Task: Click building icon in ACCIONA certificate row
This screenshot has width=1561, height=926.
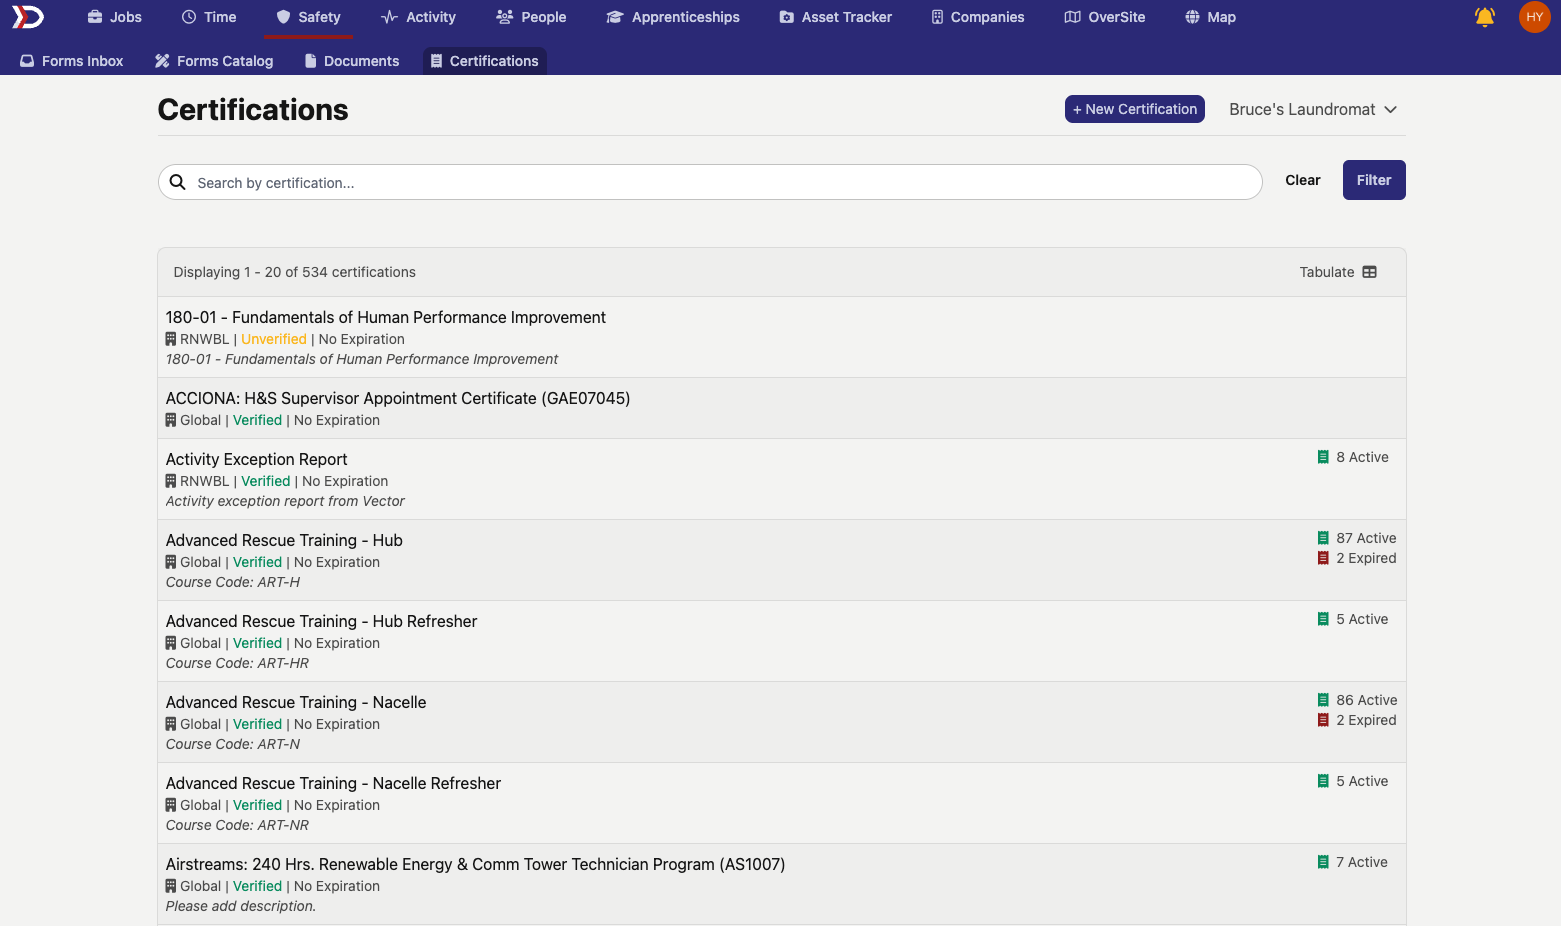Action: [171, 420]
